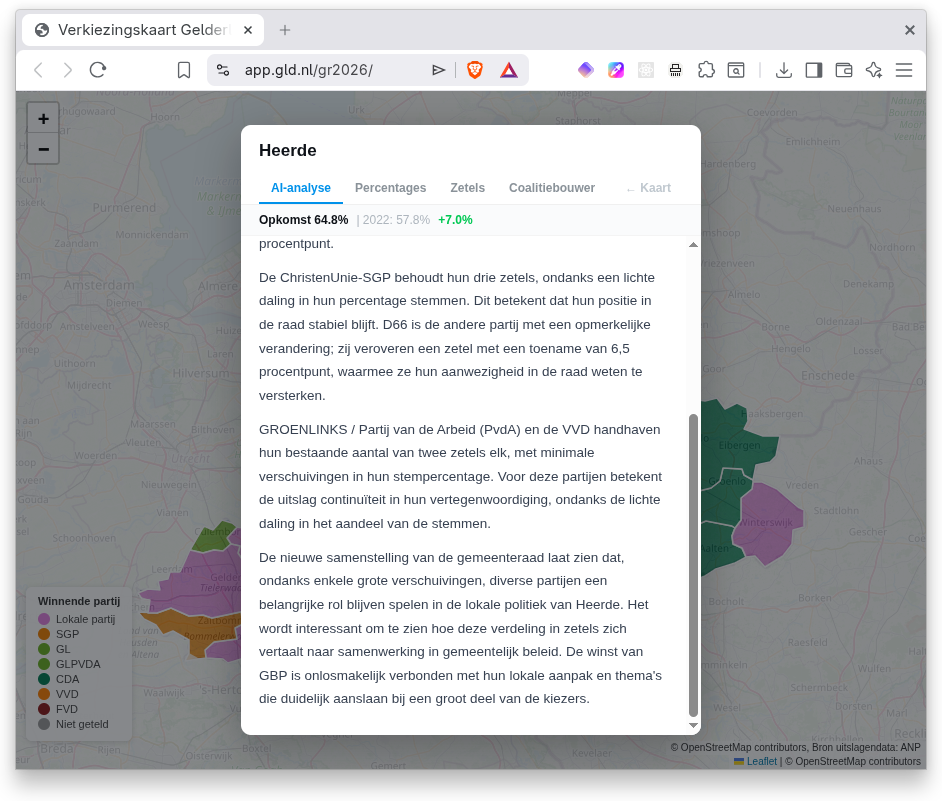This screenshot has width=942, height=801.
Task: Open the browser hamburger menu
Action: [x=902, y=70]
